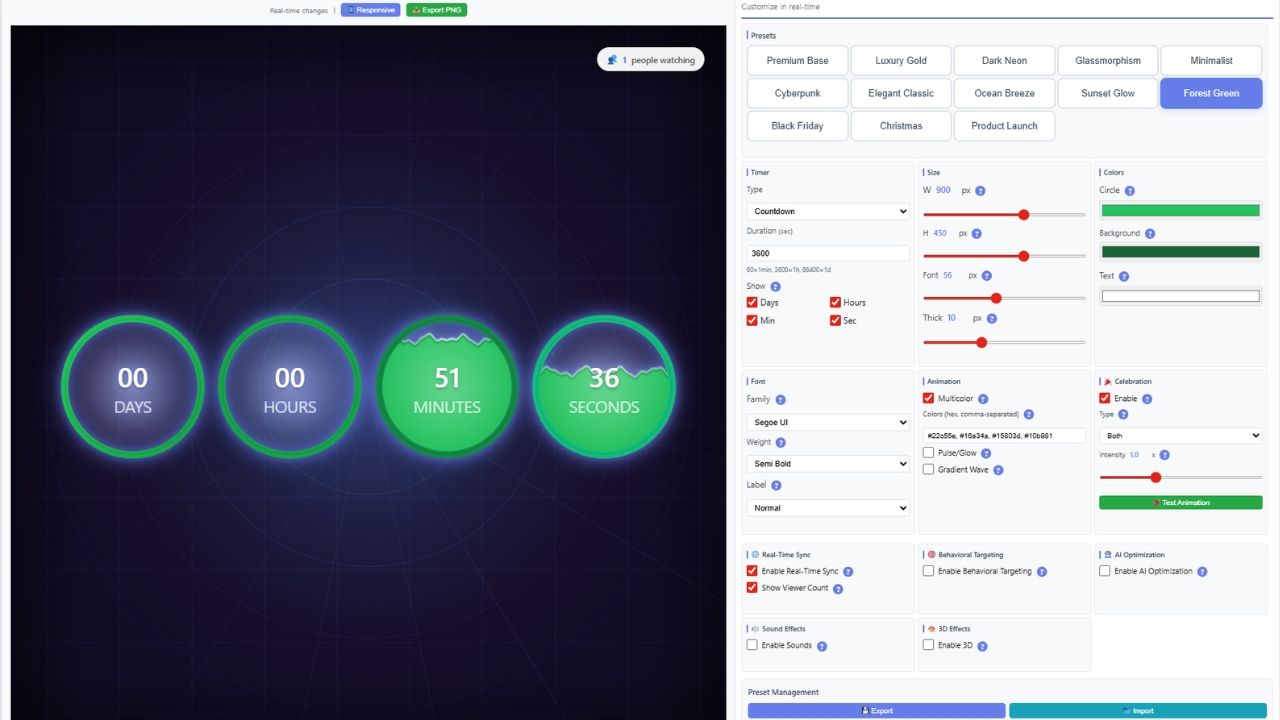Uncheck the Days checkbox
The image size is (1280, 720).
point(752,302)
